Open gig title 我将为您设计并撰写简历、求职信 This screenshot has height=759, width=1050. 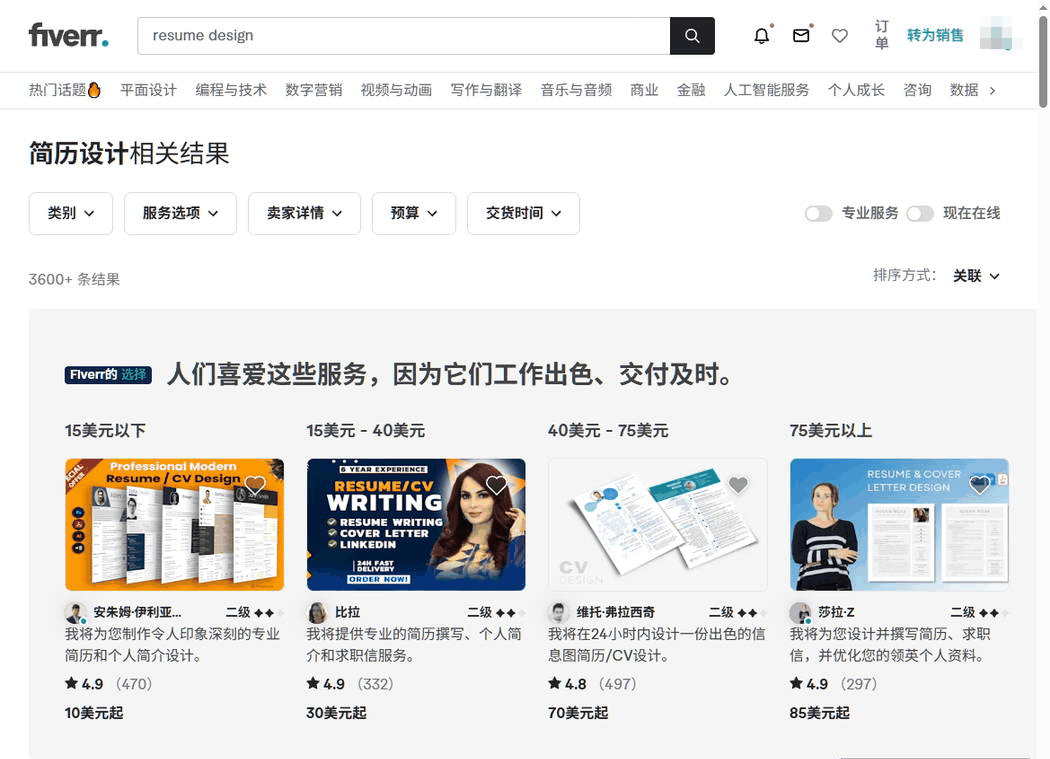click(891, 644)
